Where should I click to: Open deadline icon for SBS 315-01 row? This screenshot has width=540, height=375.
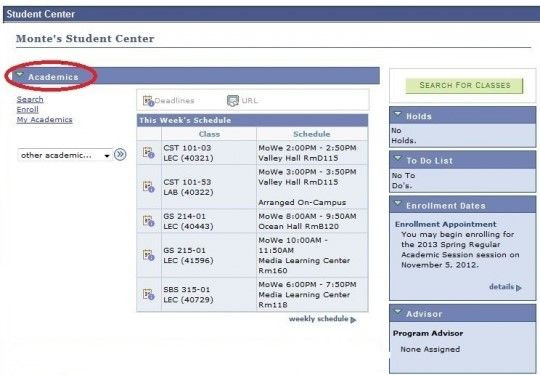coord(148,294)
